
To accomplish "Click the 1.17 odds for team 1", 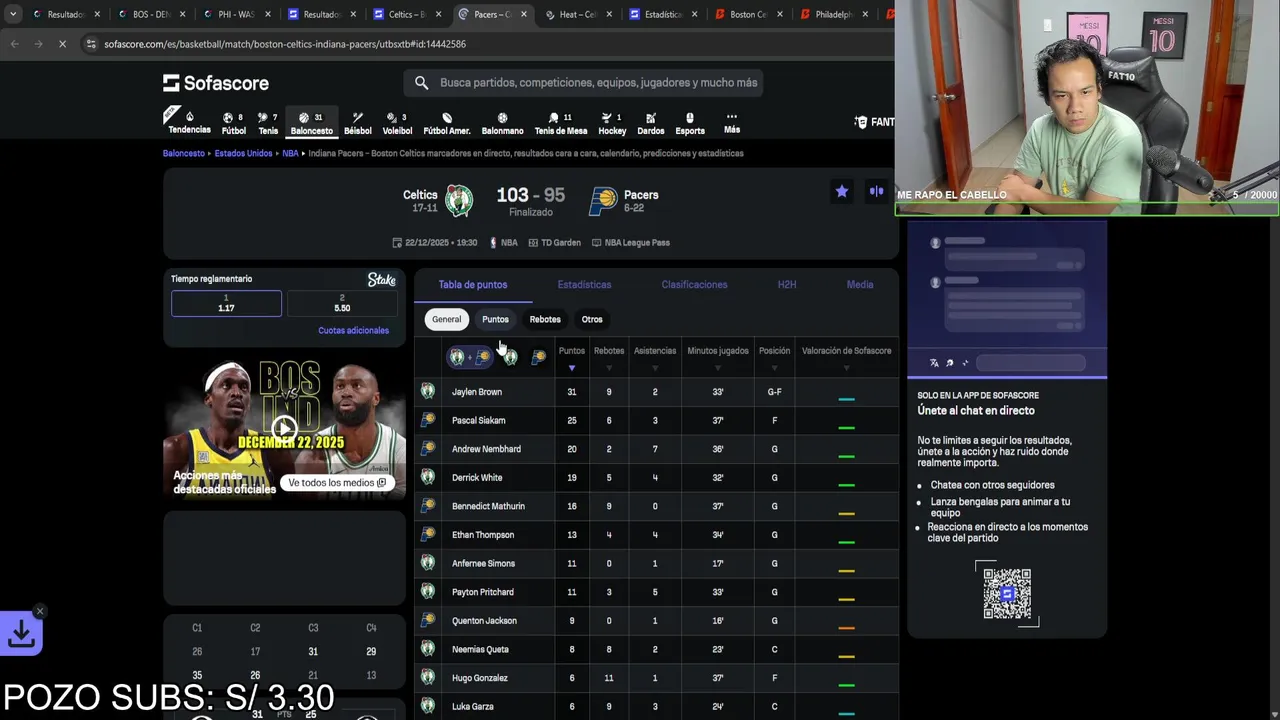I will coord(226,303).
